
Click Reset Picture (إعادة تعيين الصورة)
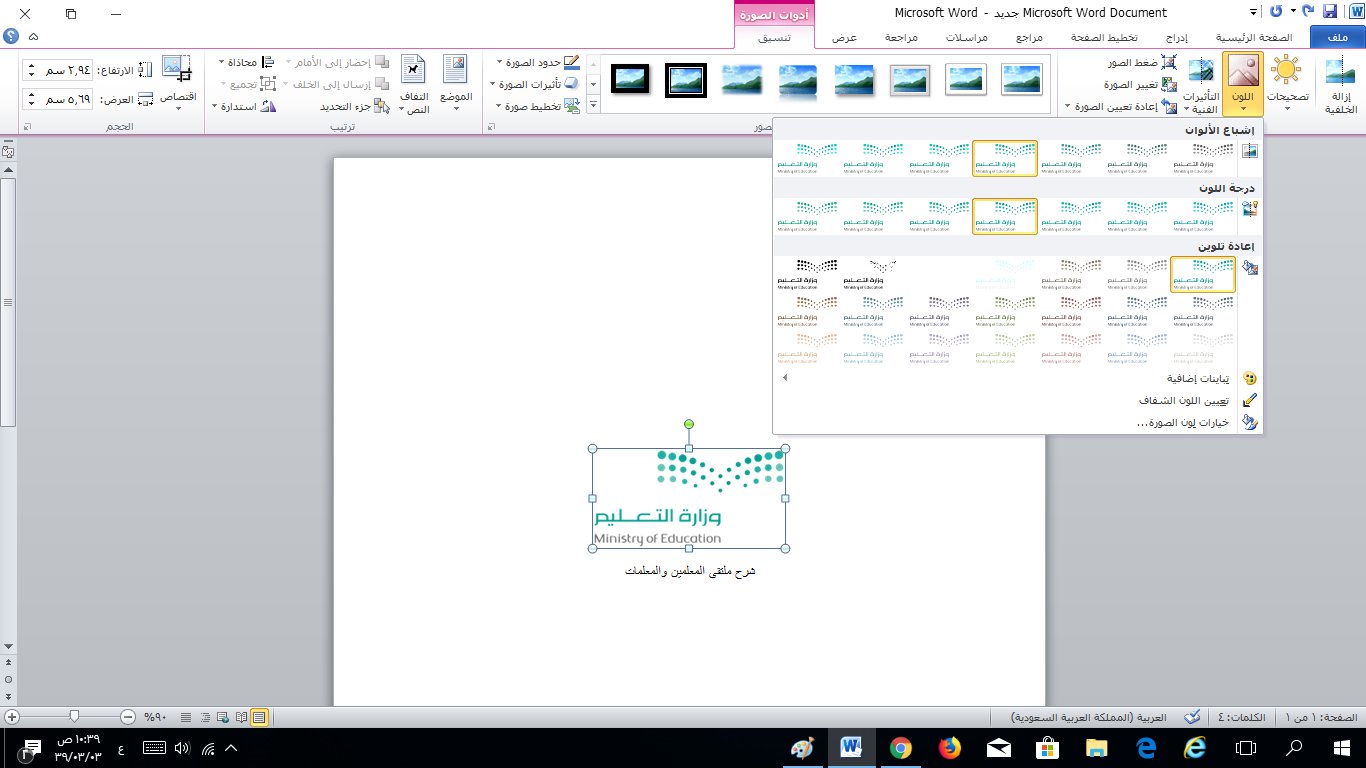pos(1121,107)
